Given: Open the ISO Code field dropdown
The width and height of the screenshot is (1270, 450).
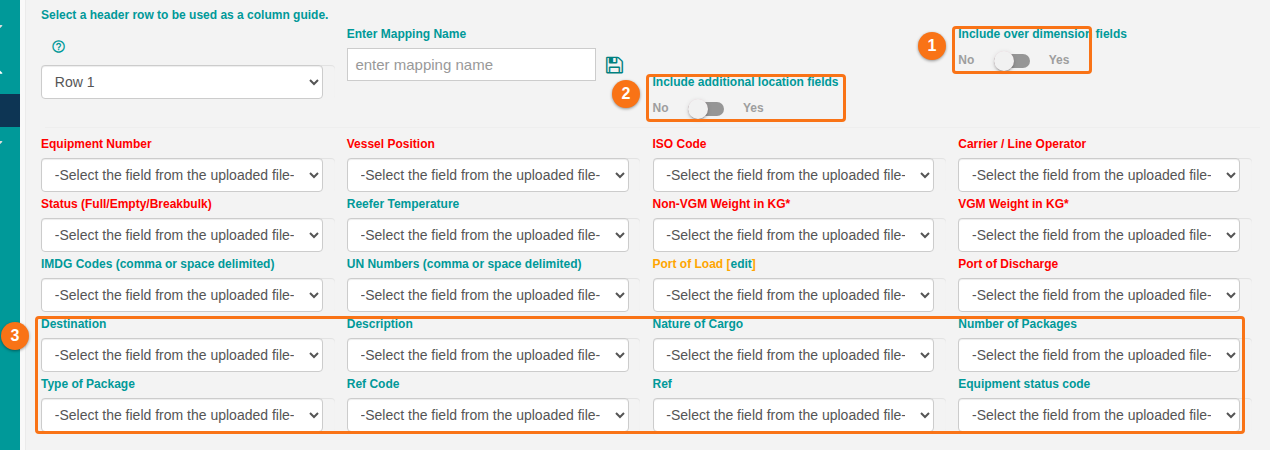Looking at the screenshot, I should click(793, 175).
